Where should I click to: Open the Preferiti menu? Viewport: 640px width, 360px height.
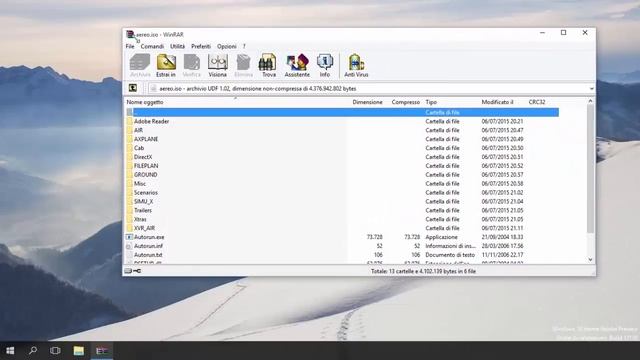point(201,47)
